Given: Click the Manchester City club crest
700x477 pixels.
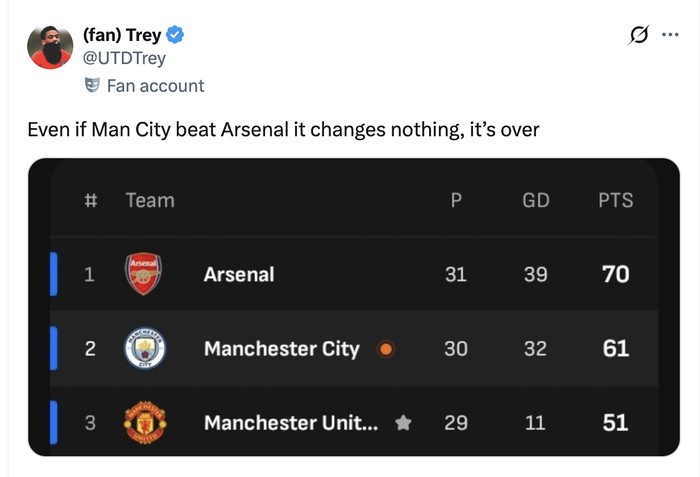Looking at the screenshot, I should 144,349.
